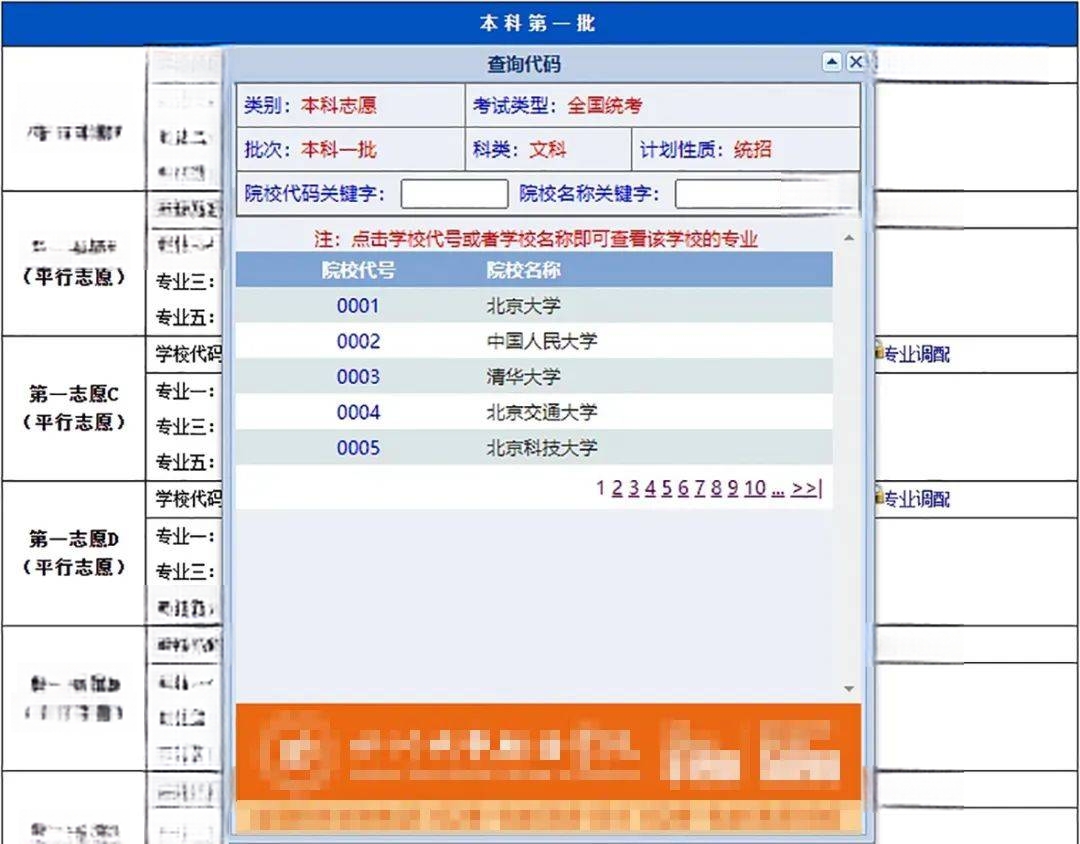Jump to last page with >>| link
Screen dimensions: 1080x844
point(806,488)
